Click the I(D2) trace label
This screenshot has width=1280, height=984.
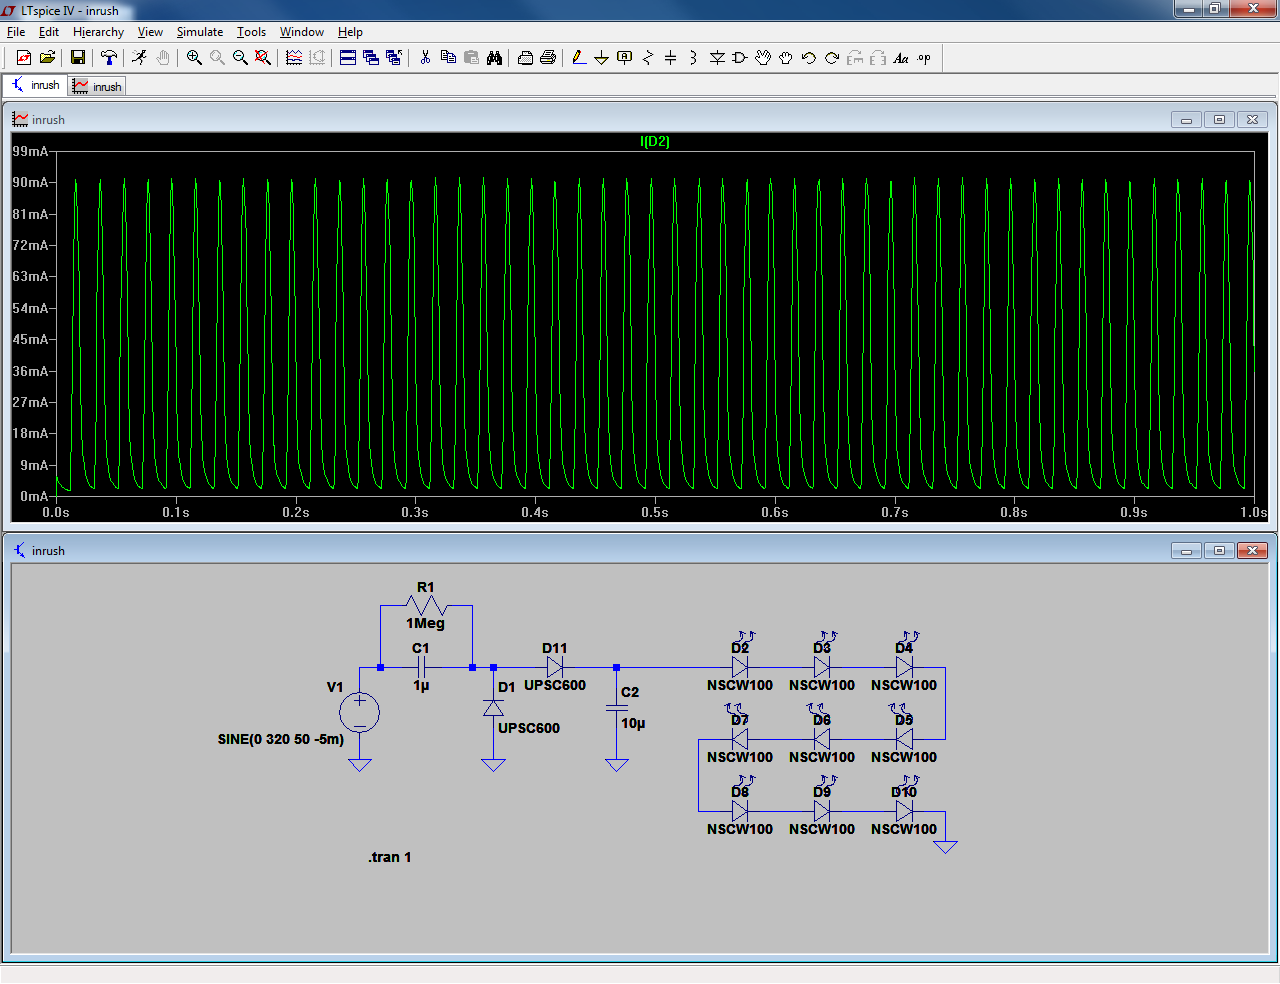(655, 141)
